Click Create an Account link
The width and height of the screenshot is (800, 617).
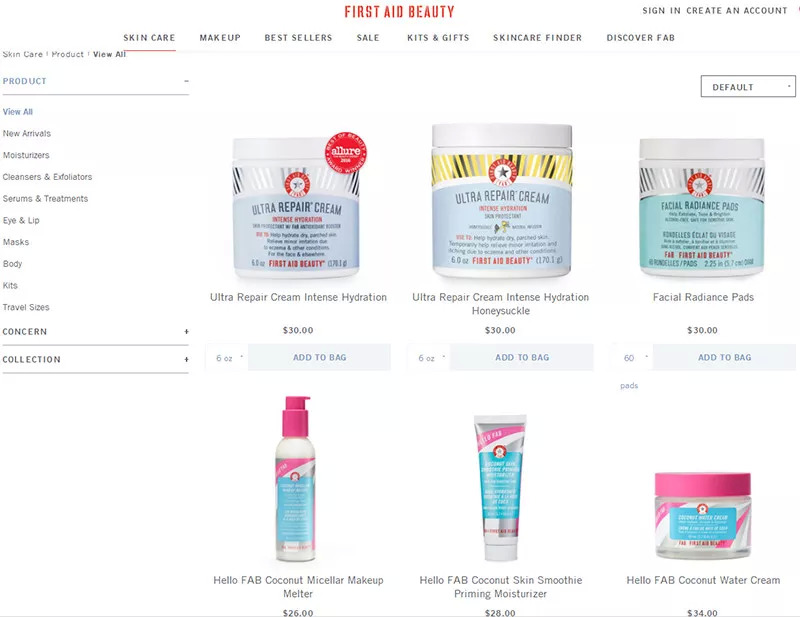737,11
